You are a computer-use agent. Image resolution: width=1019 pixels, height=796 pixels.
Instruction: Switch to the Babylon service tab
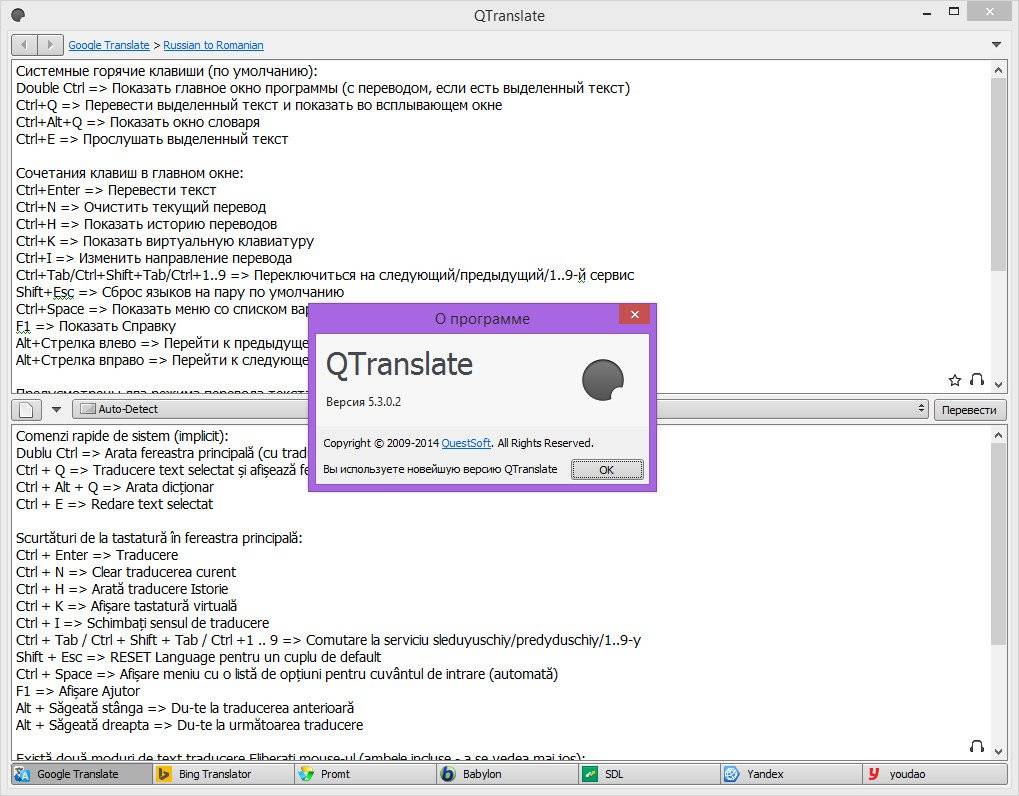tap(508, 774)
